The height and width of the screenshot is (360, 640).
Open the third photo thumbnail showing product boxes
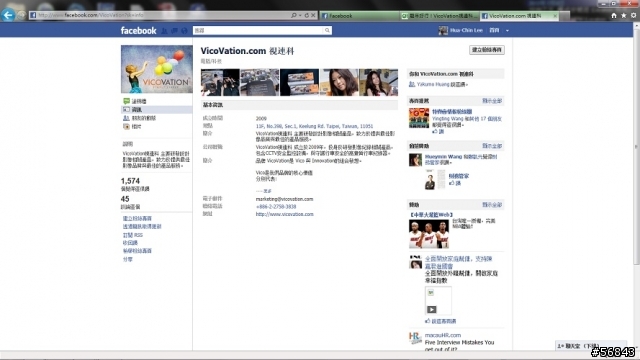(x=299, y=82)
